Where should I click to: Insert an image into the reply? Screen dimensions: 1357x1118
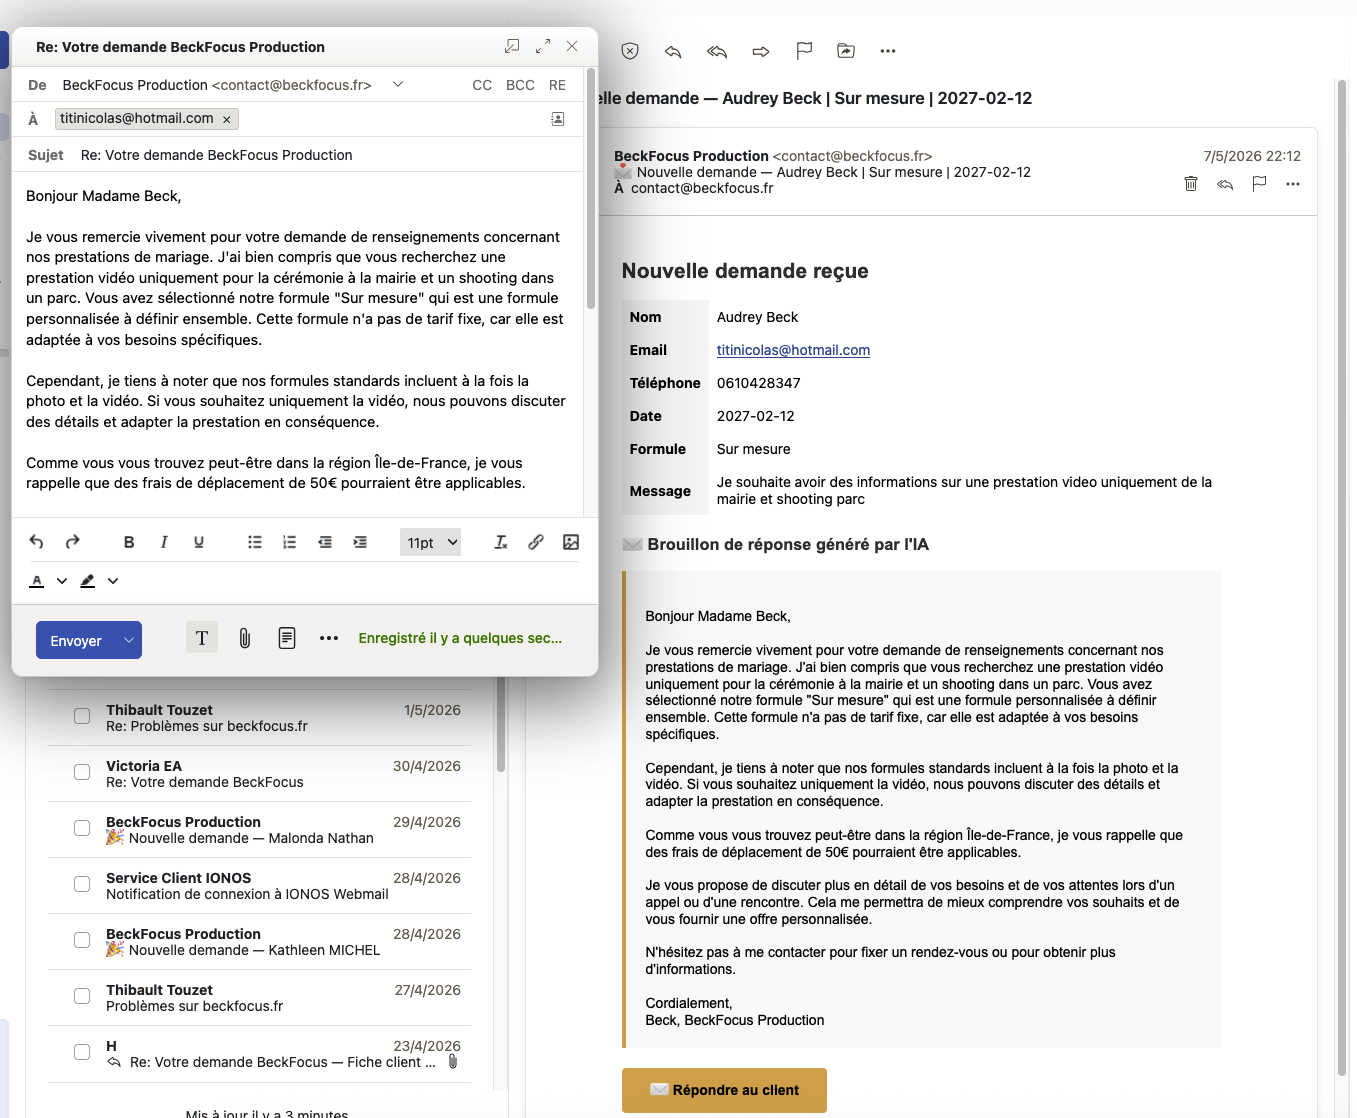pos(571,542)
